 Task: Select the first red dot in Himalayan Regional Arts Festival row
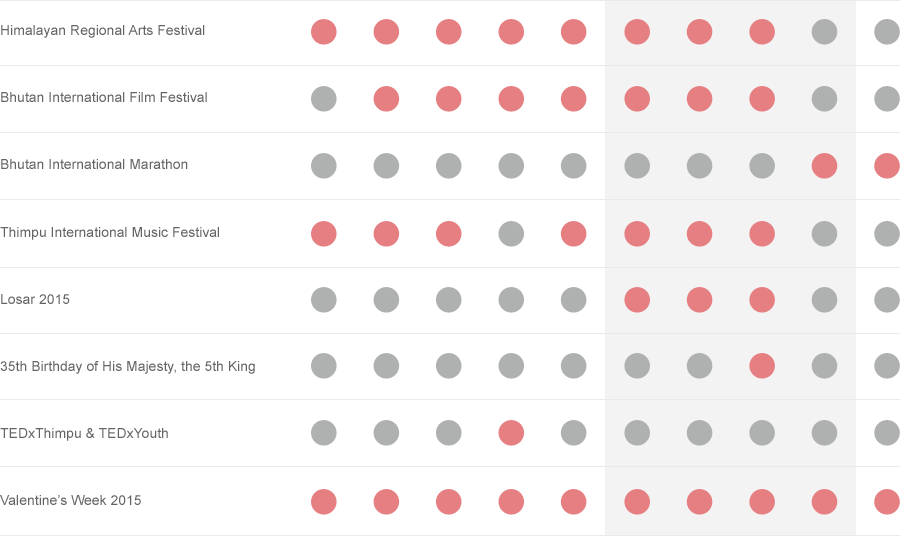(324, 32)
